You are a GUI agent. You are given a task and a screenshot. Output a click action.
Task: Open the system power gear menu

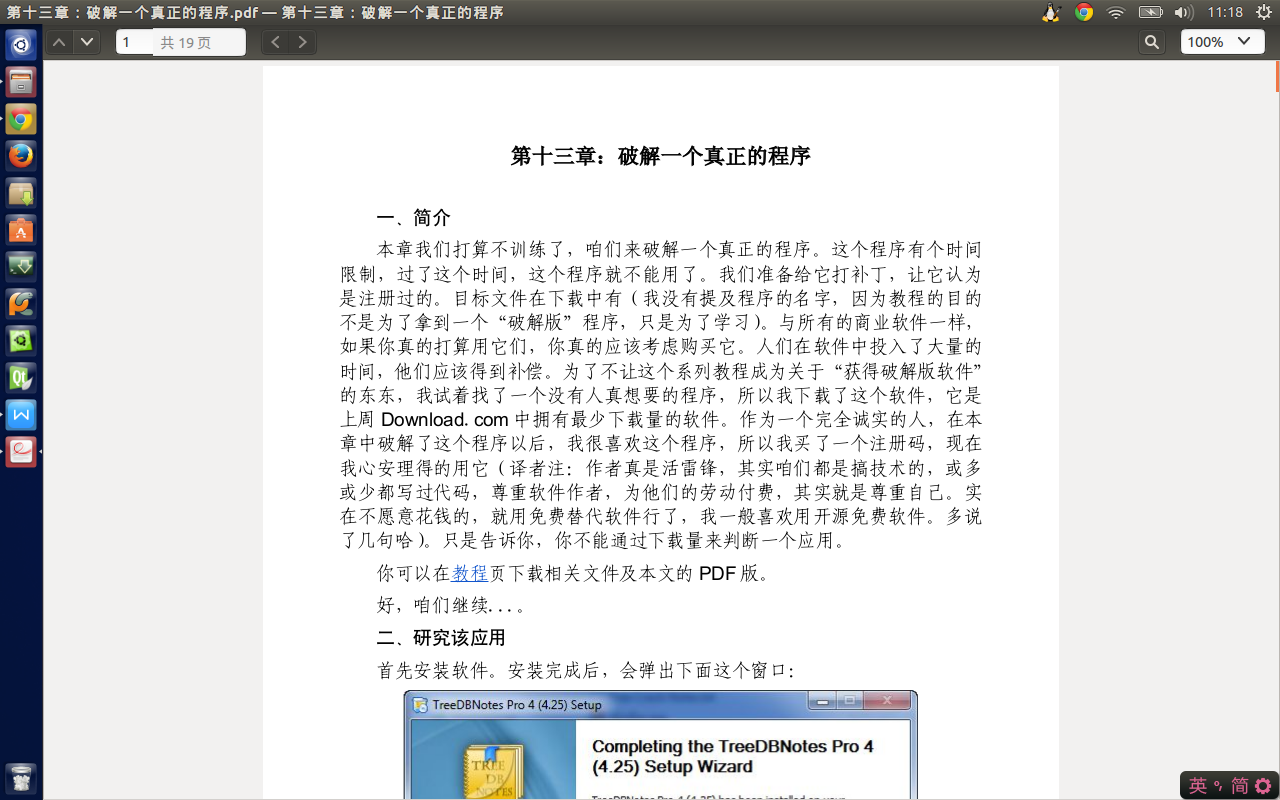pyautogui.click(x=1264, y=12)
